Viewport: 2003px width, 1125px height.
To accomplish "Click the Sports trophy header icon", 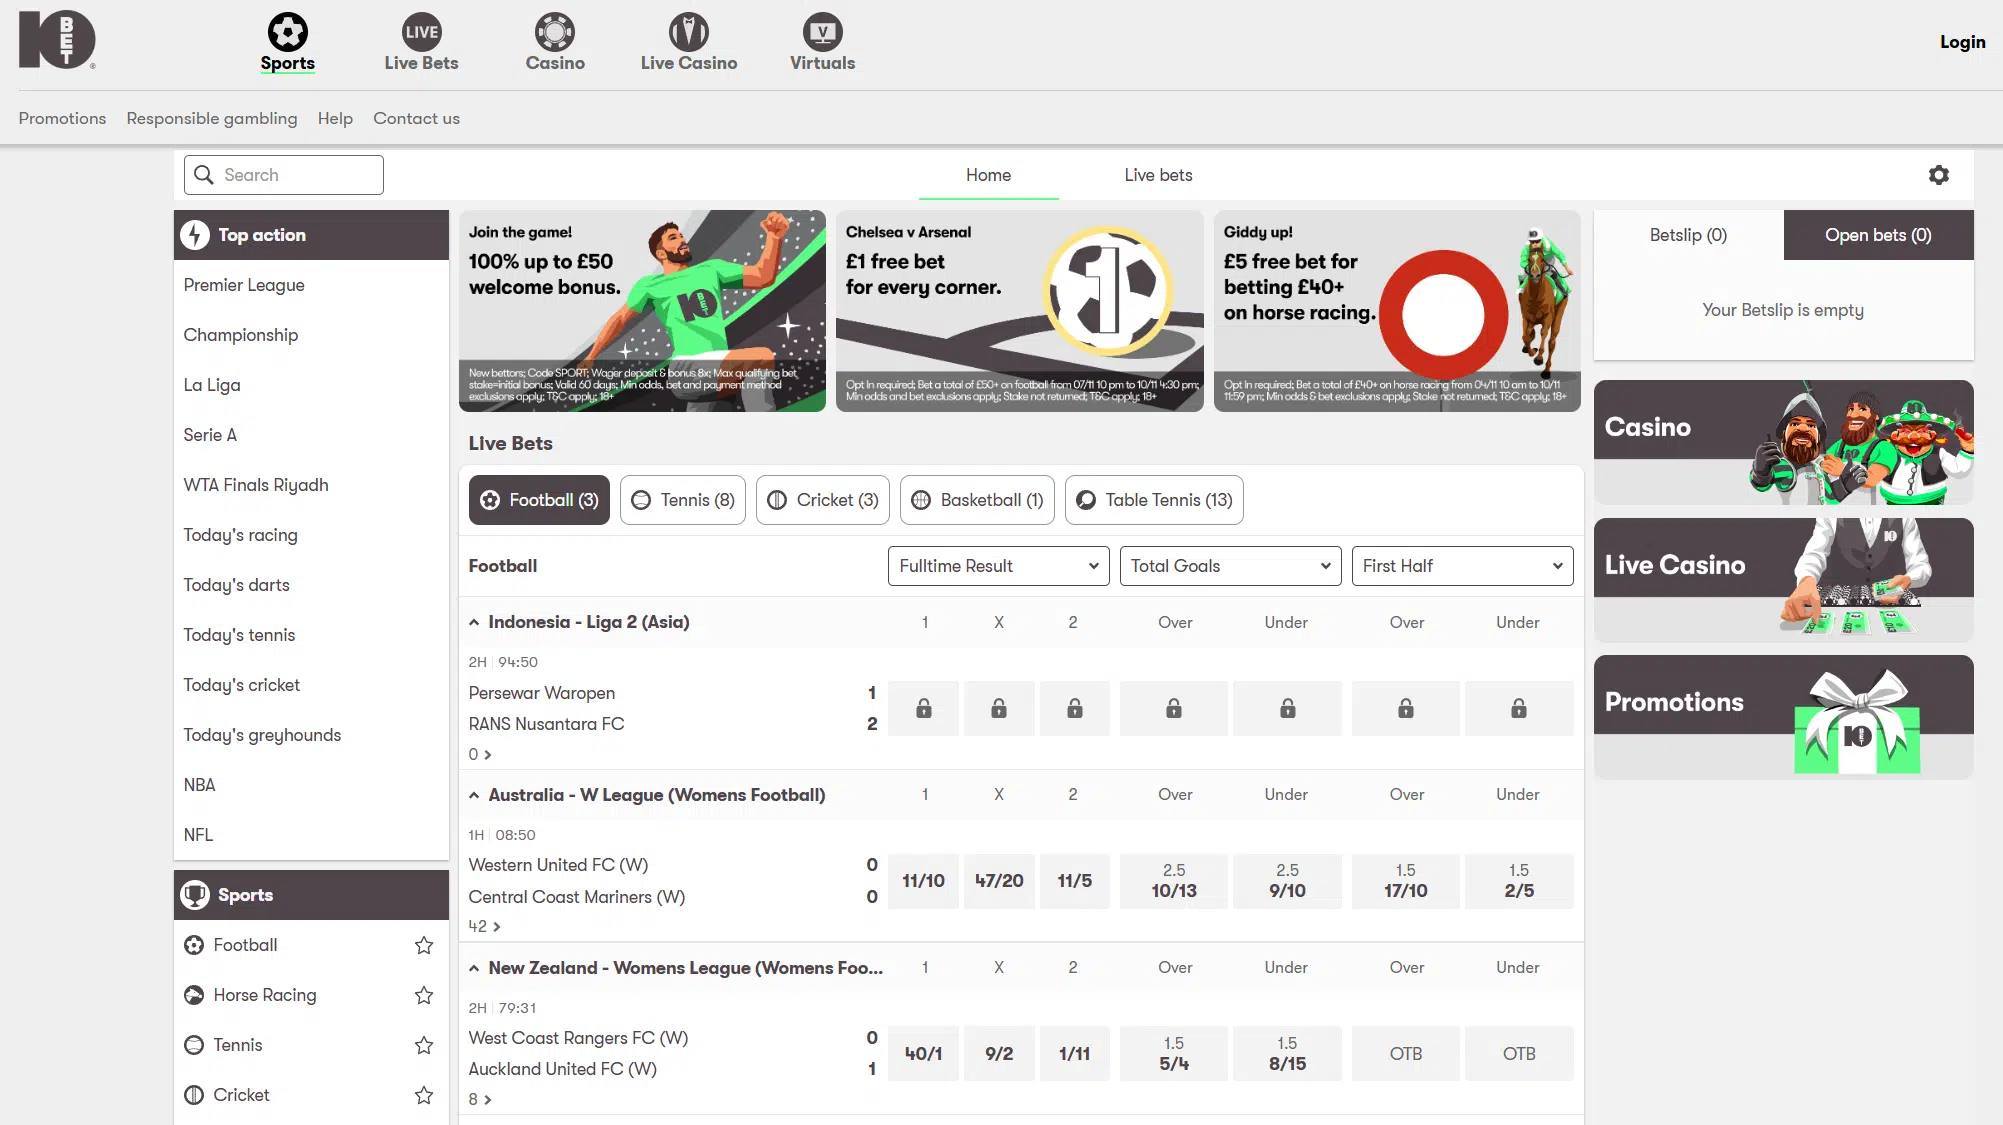I will [x=195, y=895].
